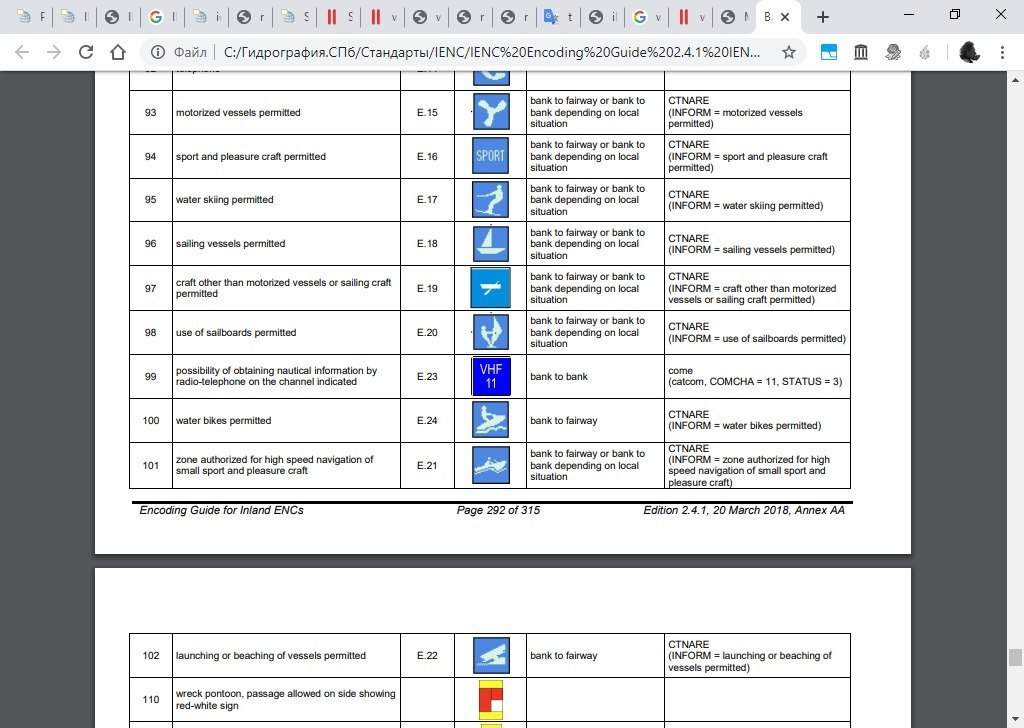
Task: Click the rowing craft sign image E.19
Action: pos(490,288)
